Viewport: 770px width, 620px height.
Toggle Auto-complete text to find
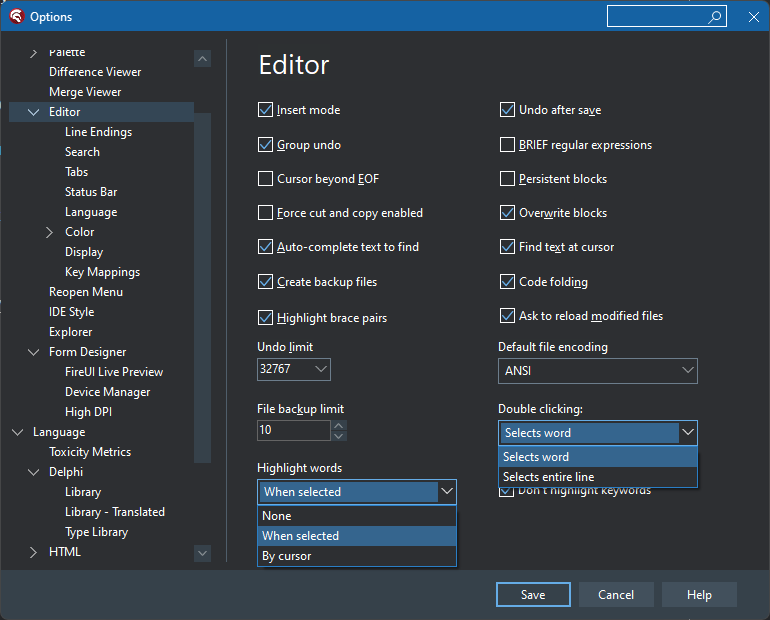coord(266,246)
